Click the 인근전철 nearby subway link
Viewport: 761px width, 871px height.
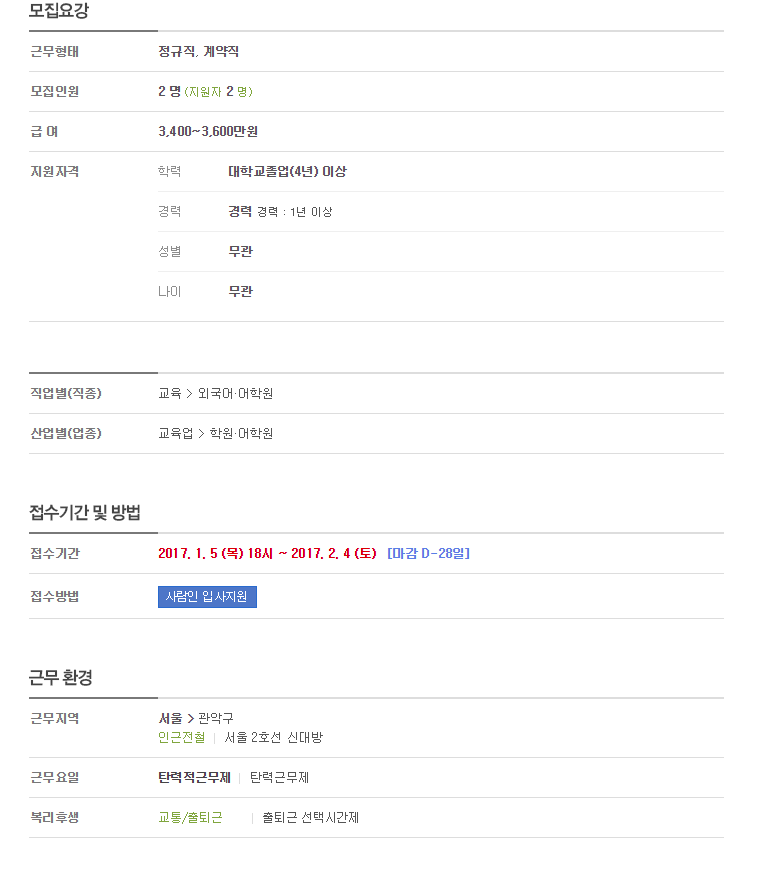point(182,737)
